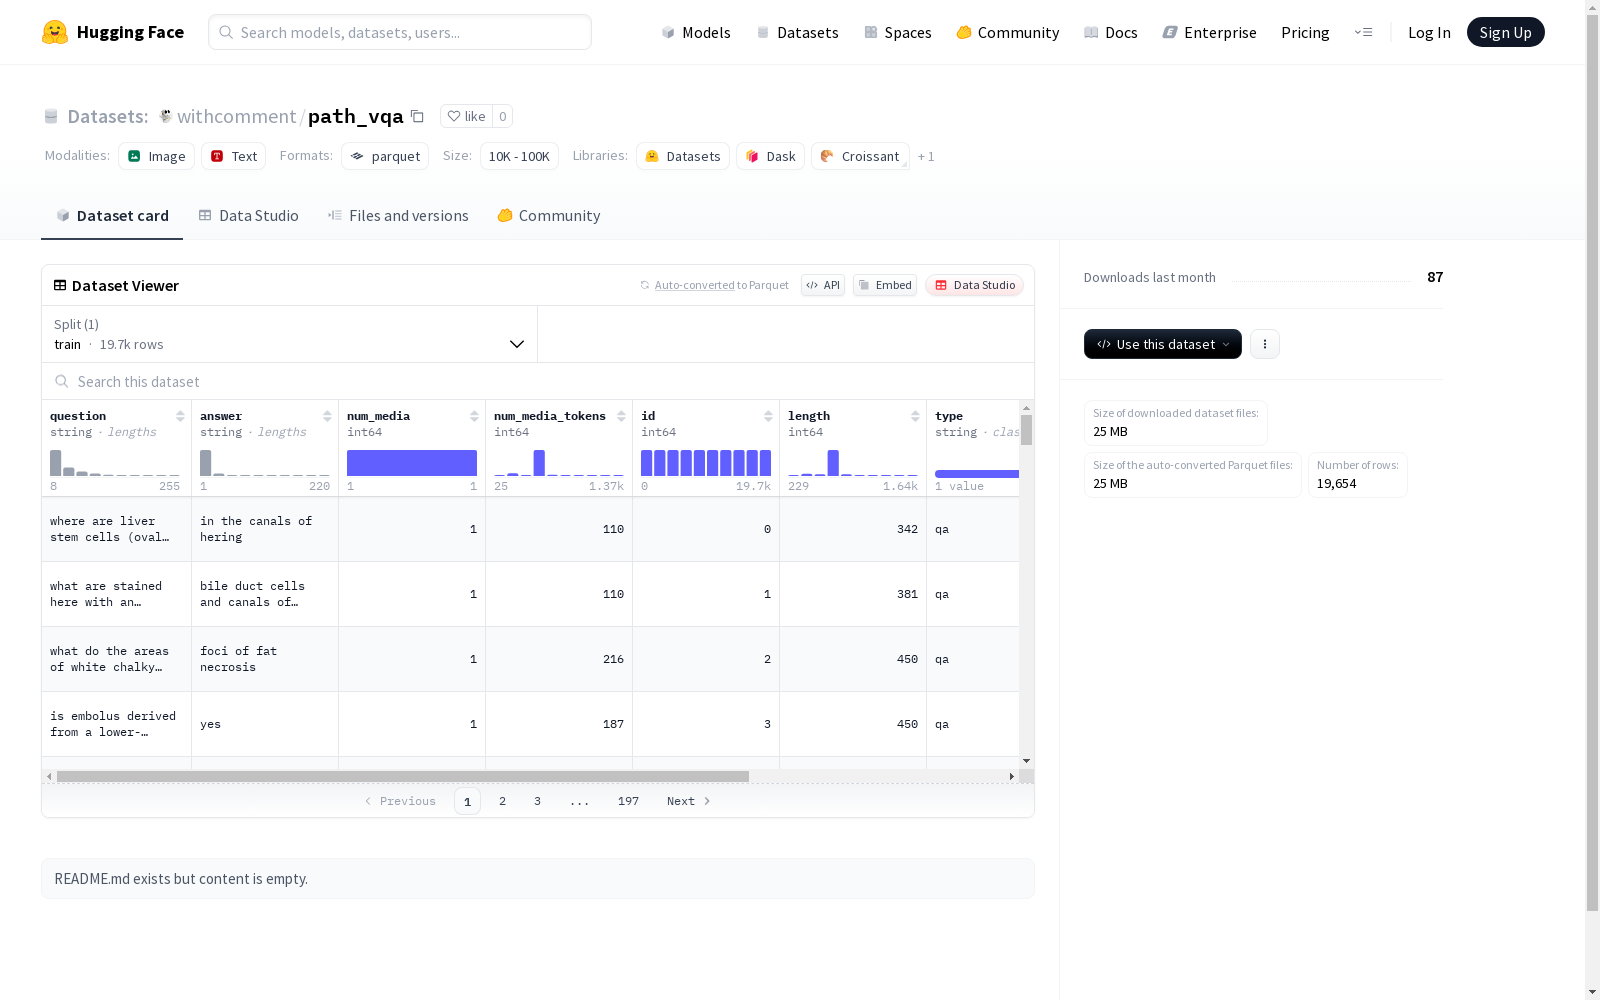The width and height of the screenshot is (1600, 1000).
Task: Open the Models menu item
Action: tap(696, 32)
